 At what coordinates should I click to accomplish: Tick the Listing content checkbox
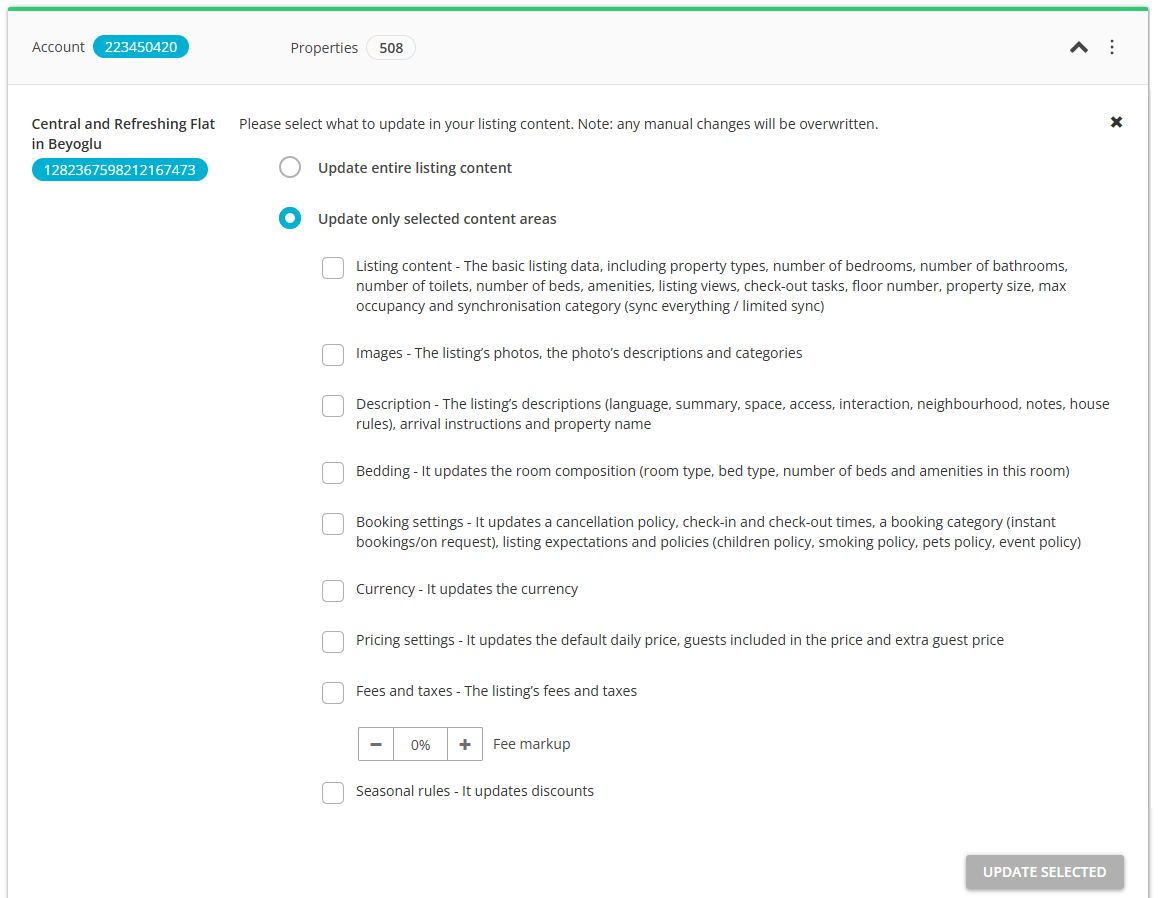(333, 268)
